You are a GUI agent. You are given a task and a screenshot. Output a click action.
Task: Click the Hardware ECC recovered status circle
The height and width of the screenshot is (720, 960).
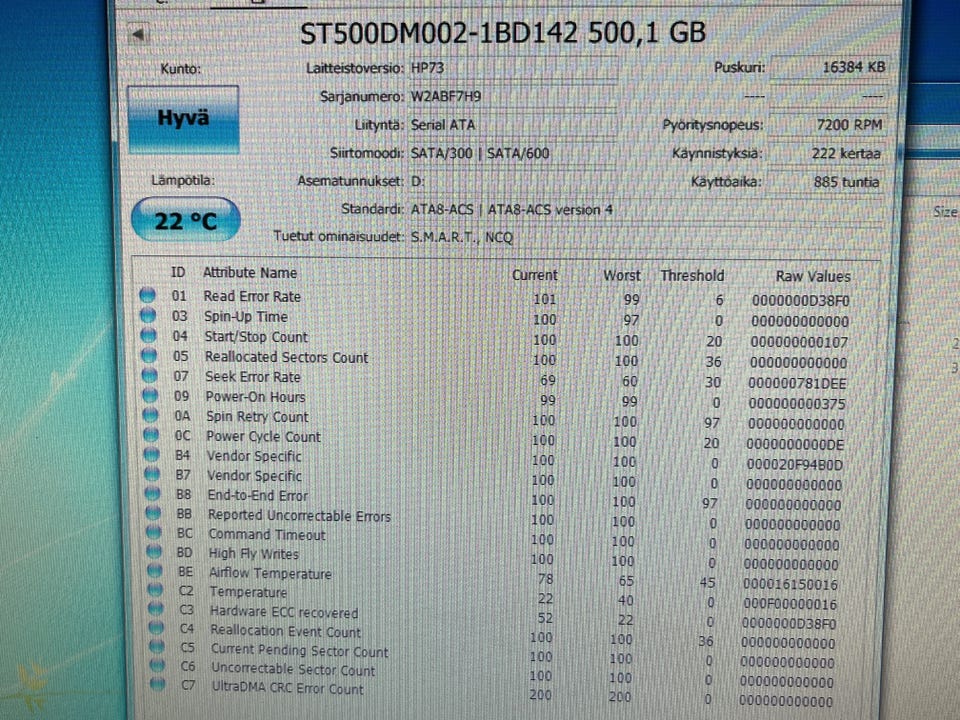pos(157,610)
